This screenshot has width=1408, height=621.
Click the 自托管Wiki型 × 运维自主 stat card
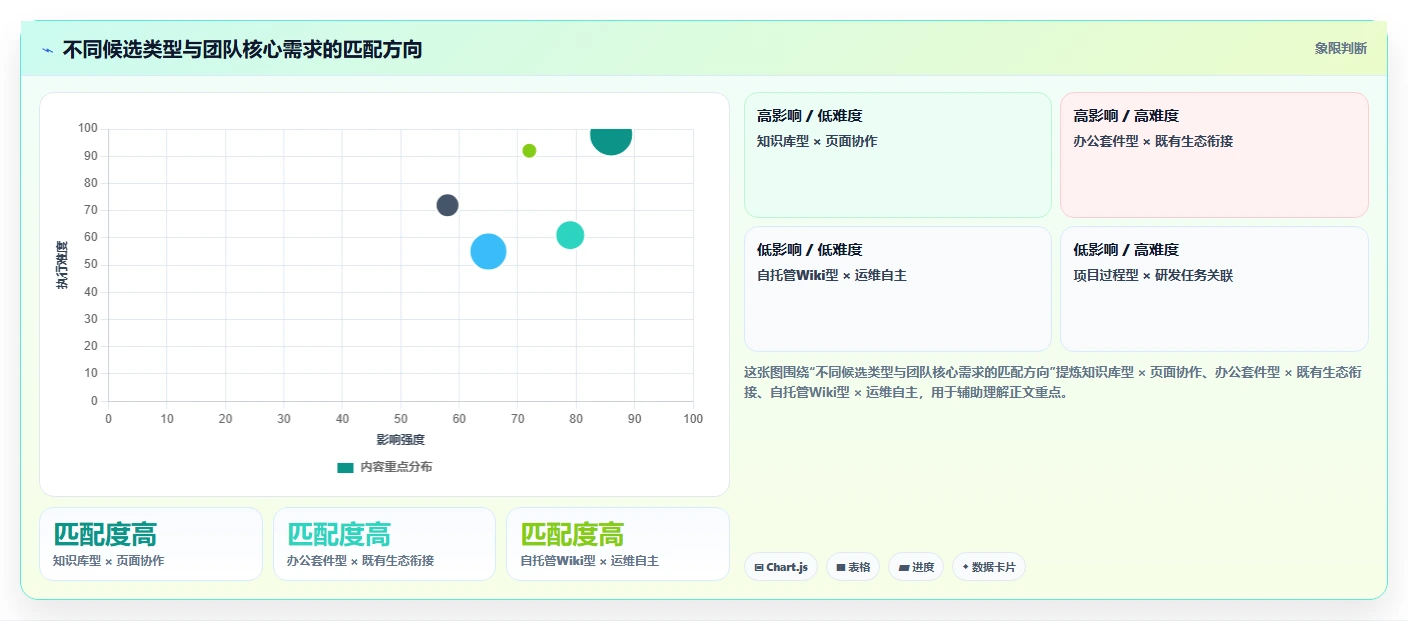coord(618,544)
